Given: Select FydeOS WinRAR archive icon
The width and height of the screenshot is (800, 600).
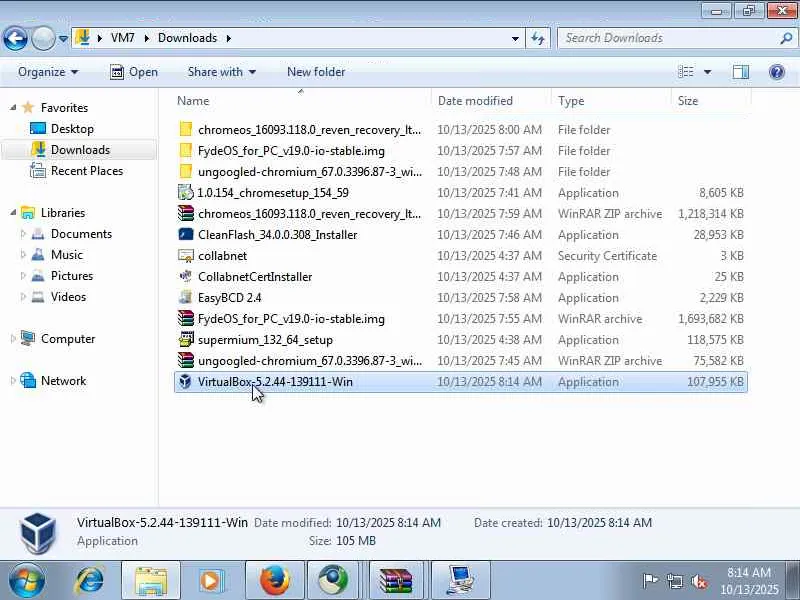Looking at the screenshot, I should click(x=186, y=318).
